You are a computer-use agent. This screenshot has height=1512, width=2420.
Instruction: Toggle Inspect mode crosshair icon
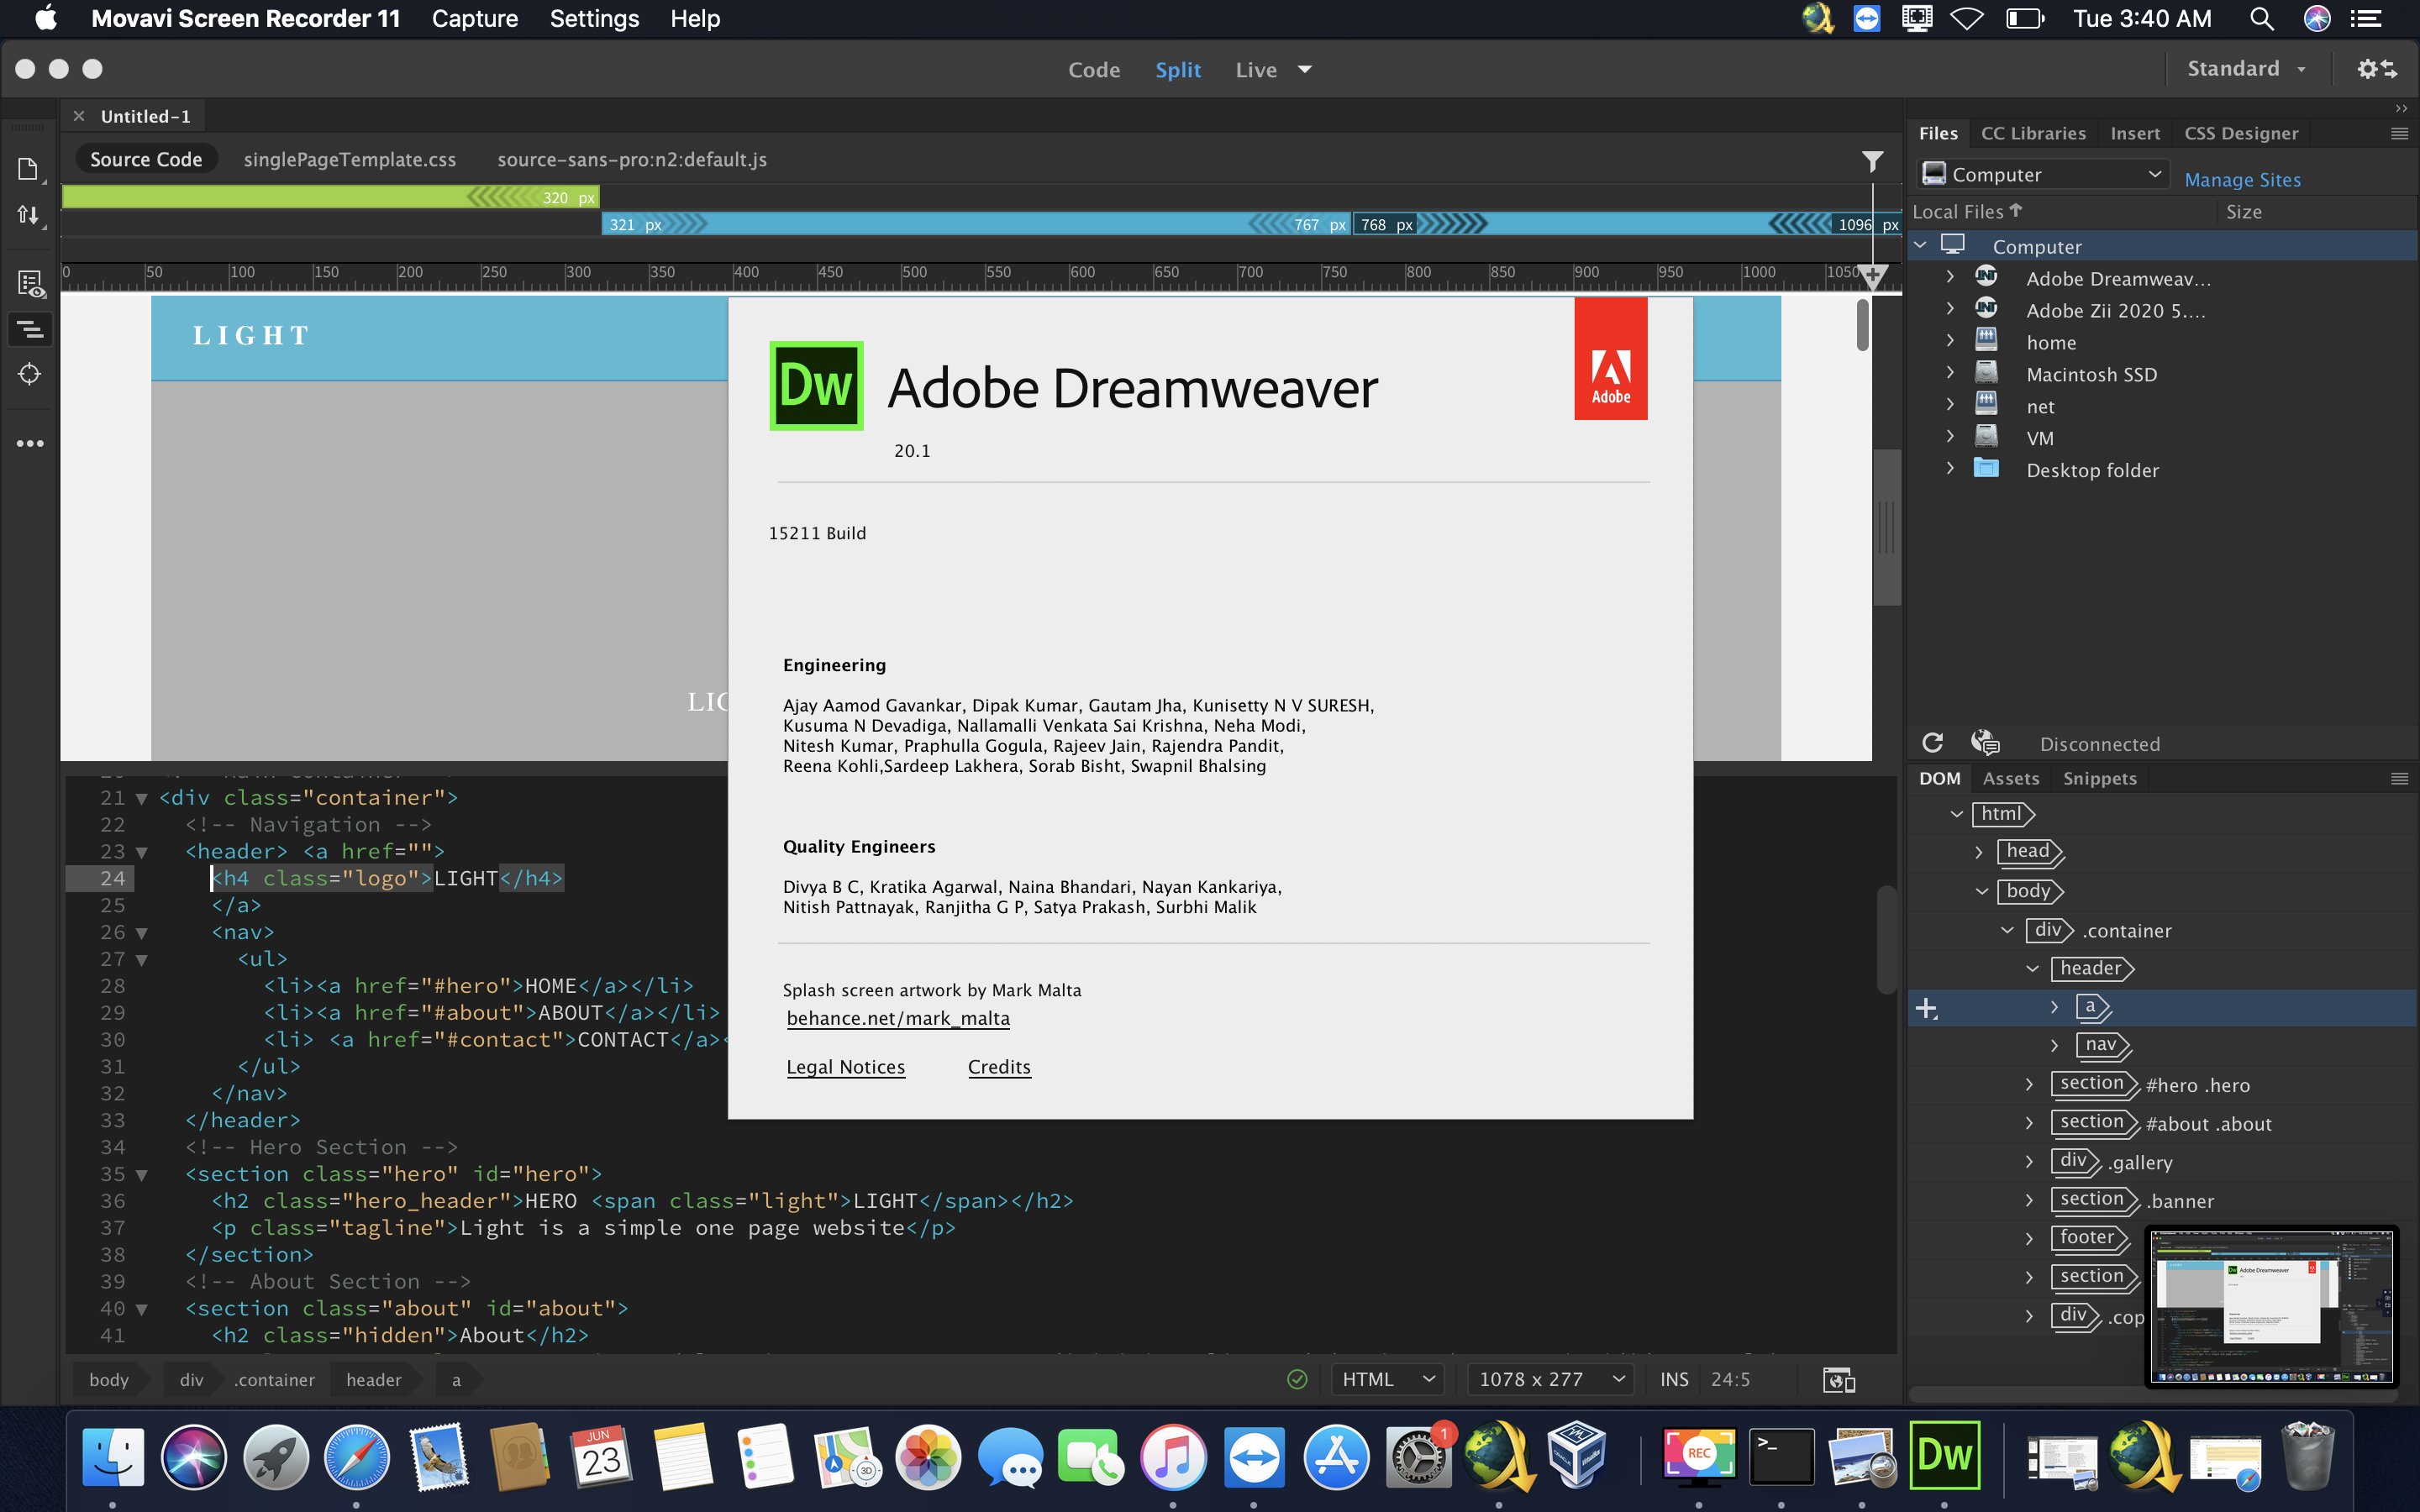pyautogui.click(x=30, y=374)
